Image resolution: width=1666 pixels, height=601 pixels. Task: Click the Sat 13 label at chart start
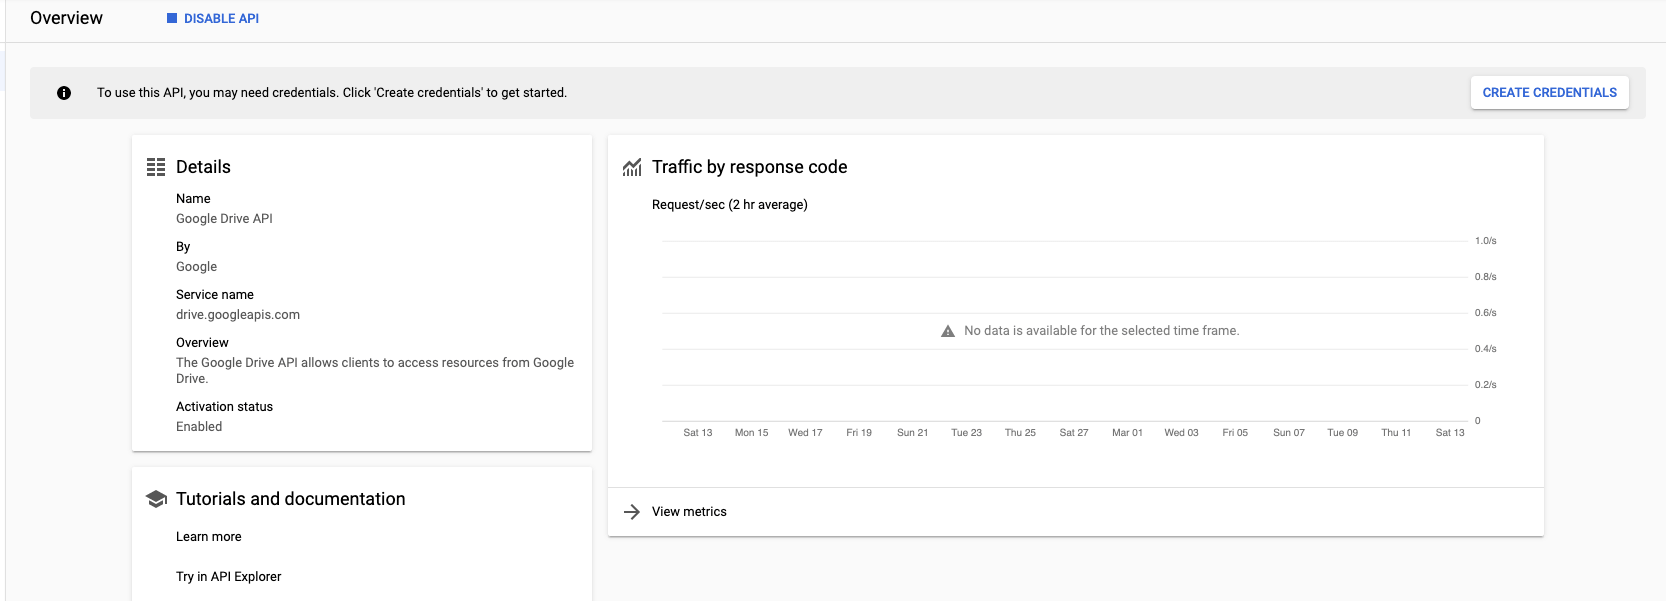pos(698,433)
